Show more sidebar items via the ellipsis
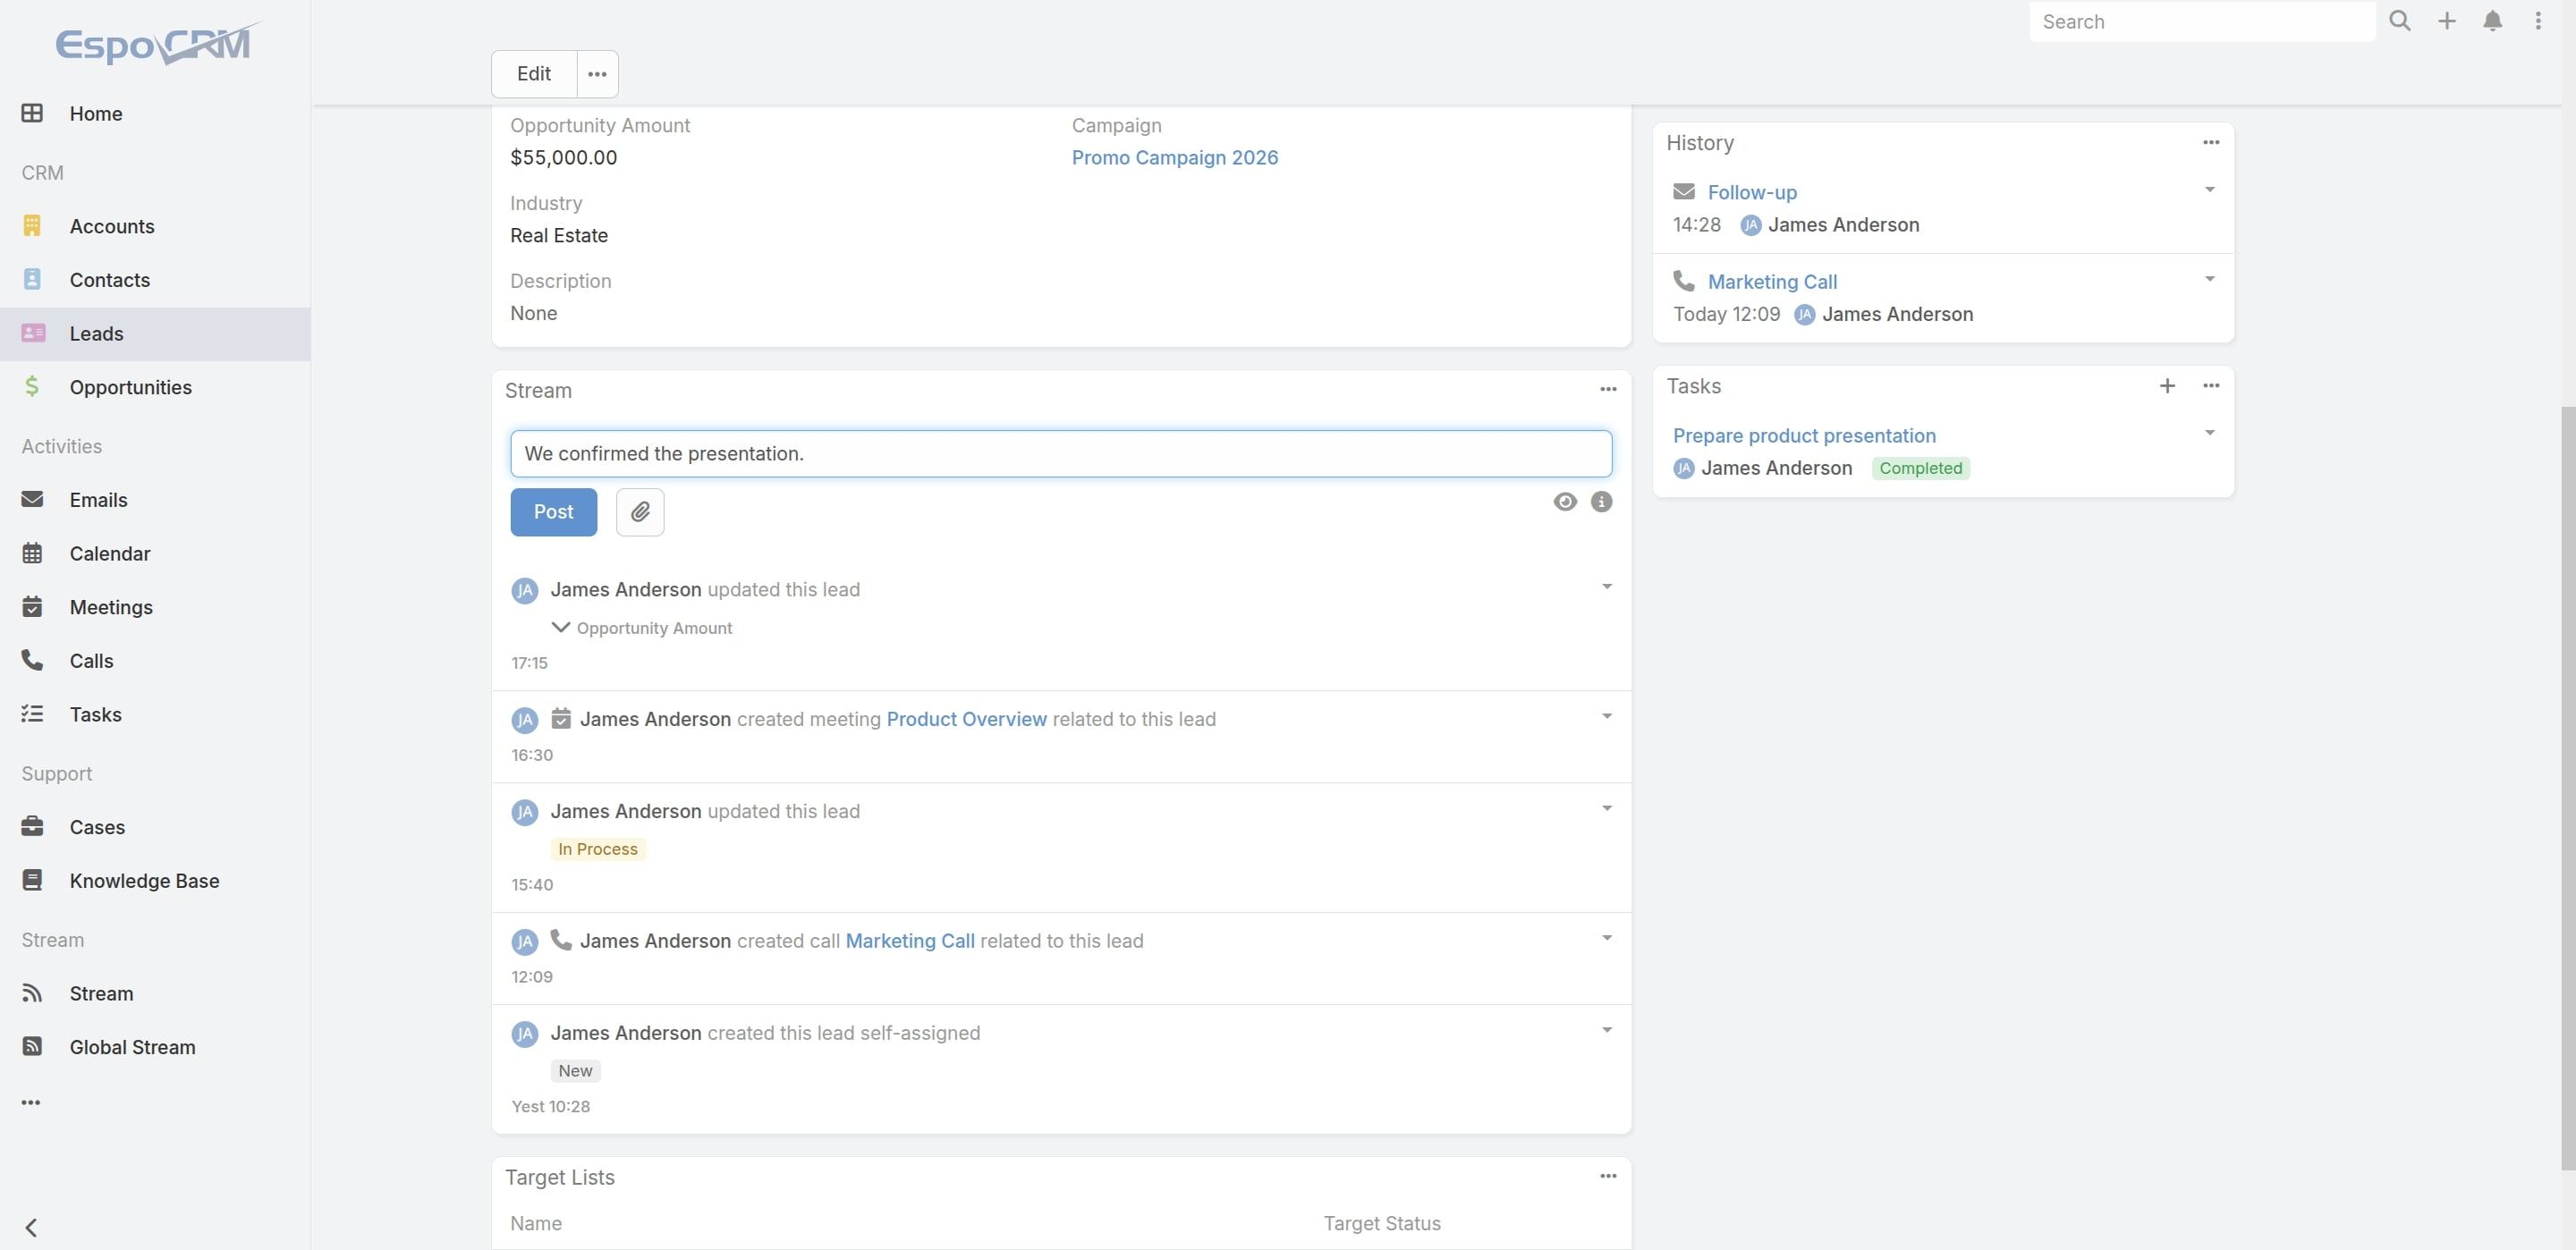This screenshot has width=2576, height=1250. (x=31, y=1102)
